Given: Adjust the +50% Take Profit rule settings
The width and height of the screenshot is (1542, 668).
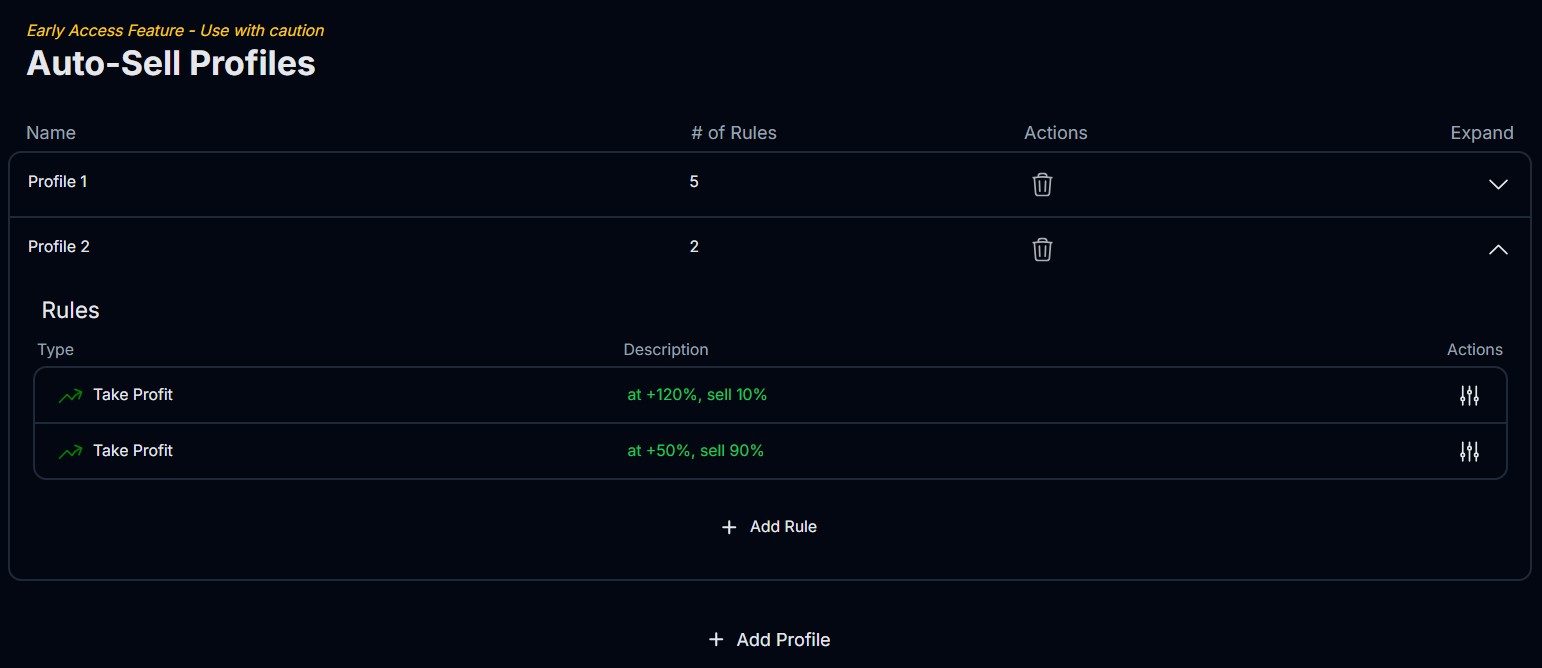Looking at the screenshot, I should click(x=1468, y=452).
